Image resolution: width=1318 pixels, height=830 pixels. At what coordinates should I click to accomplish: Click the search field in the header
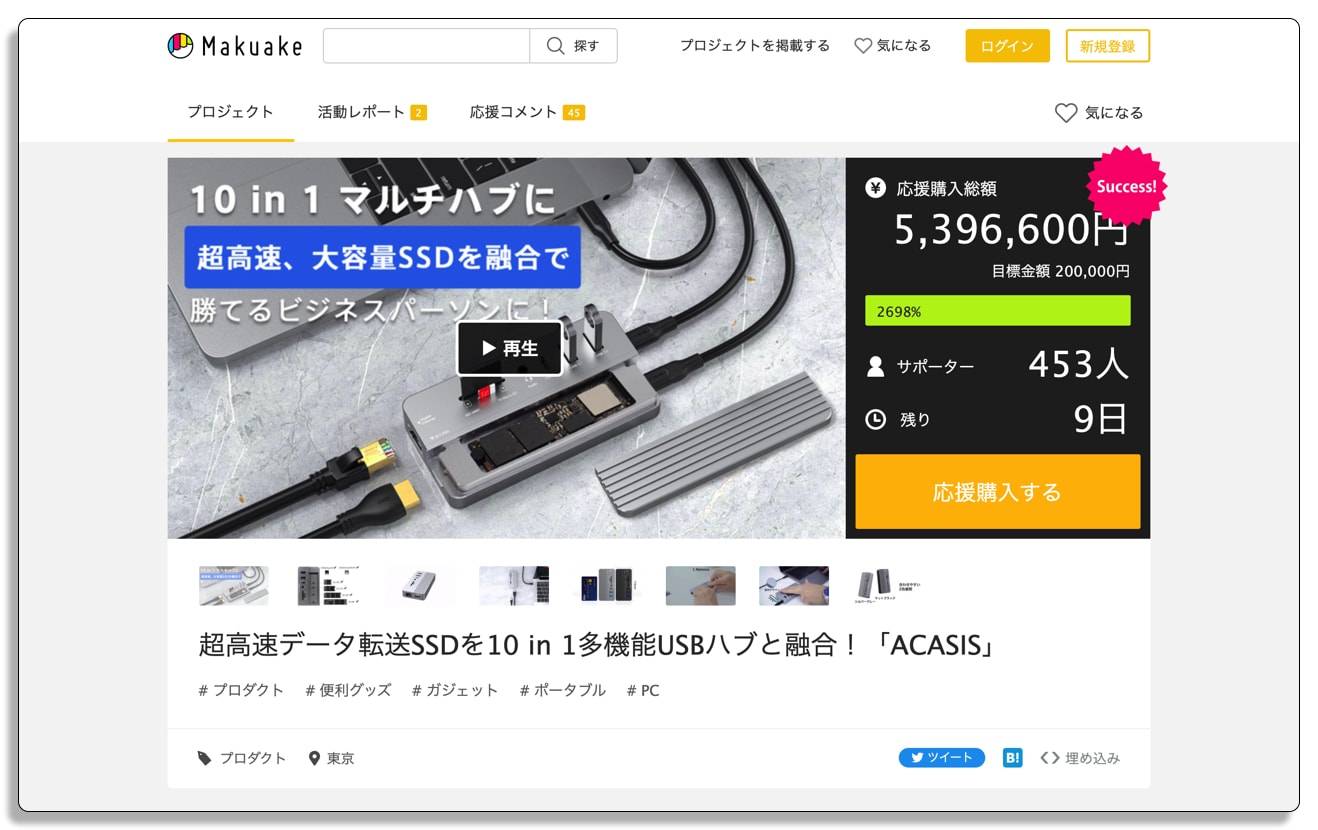coord(426,46)
